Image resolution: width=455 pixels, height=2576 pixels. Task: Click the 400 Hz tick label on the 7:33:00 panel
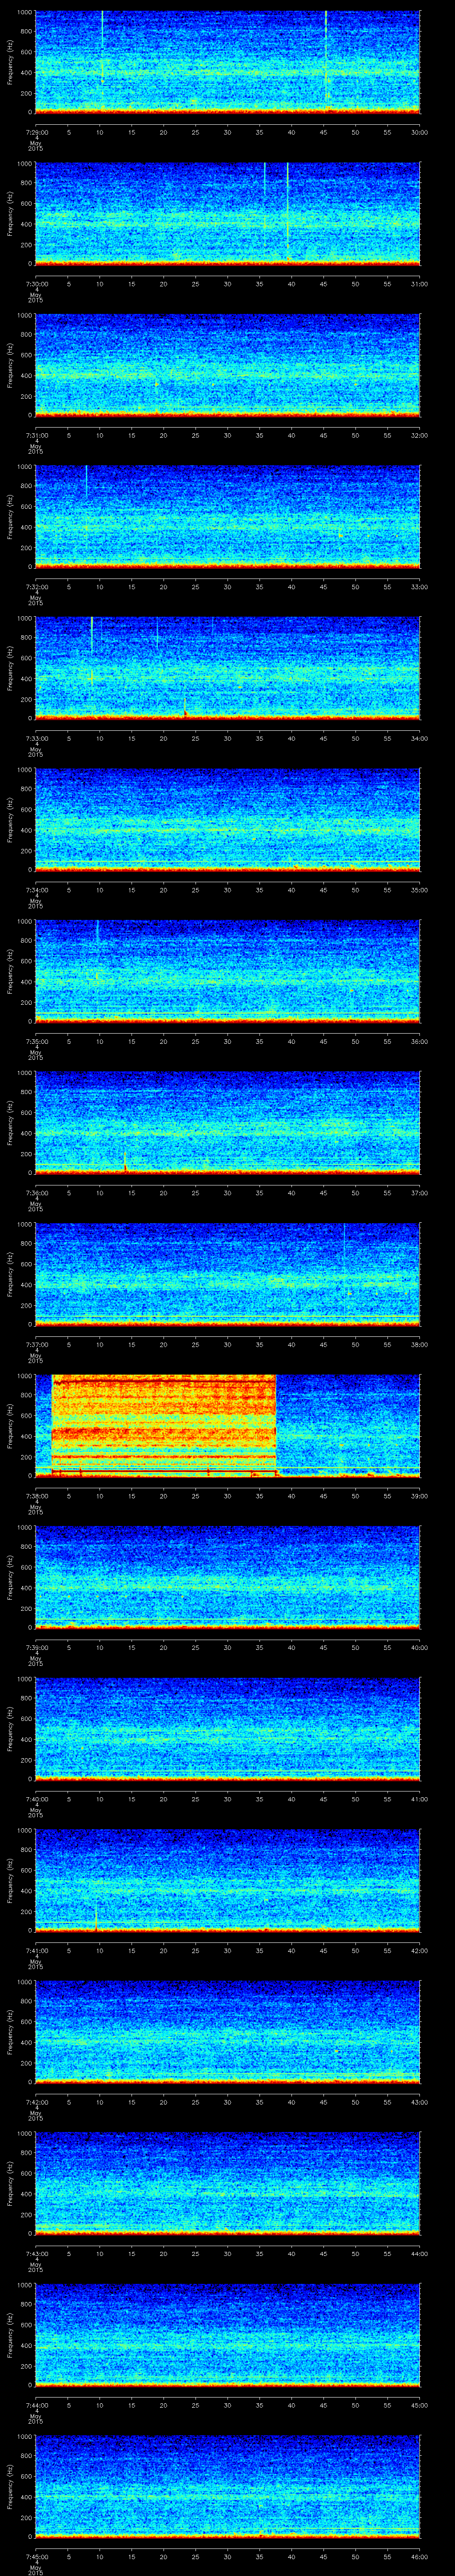pos(27,678)
